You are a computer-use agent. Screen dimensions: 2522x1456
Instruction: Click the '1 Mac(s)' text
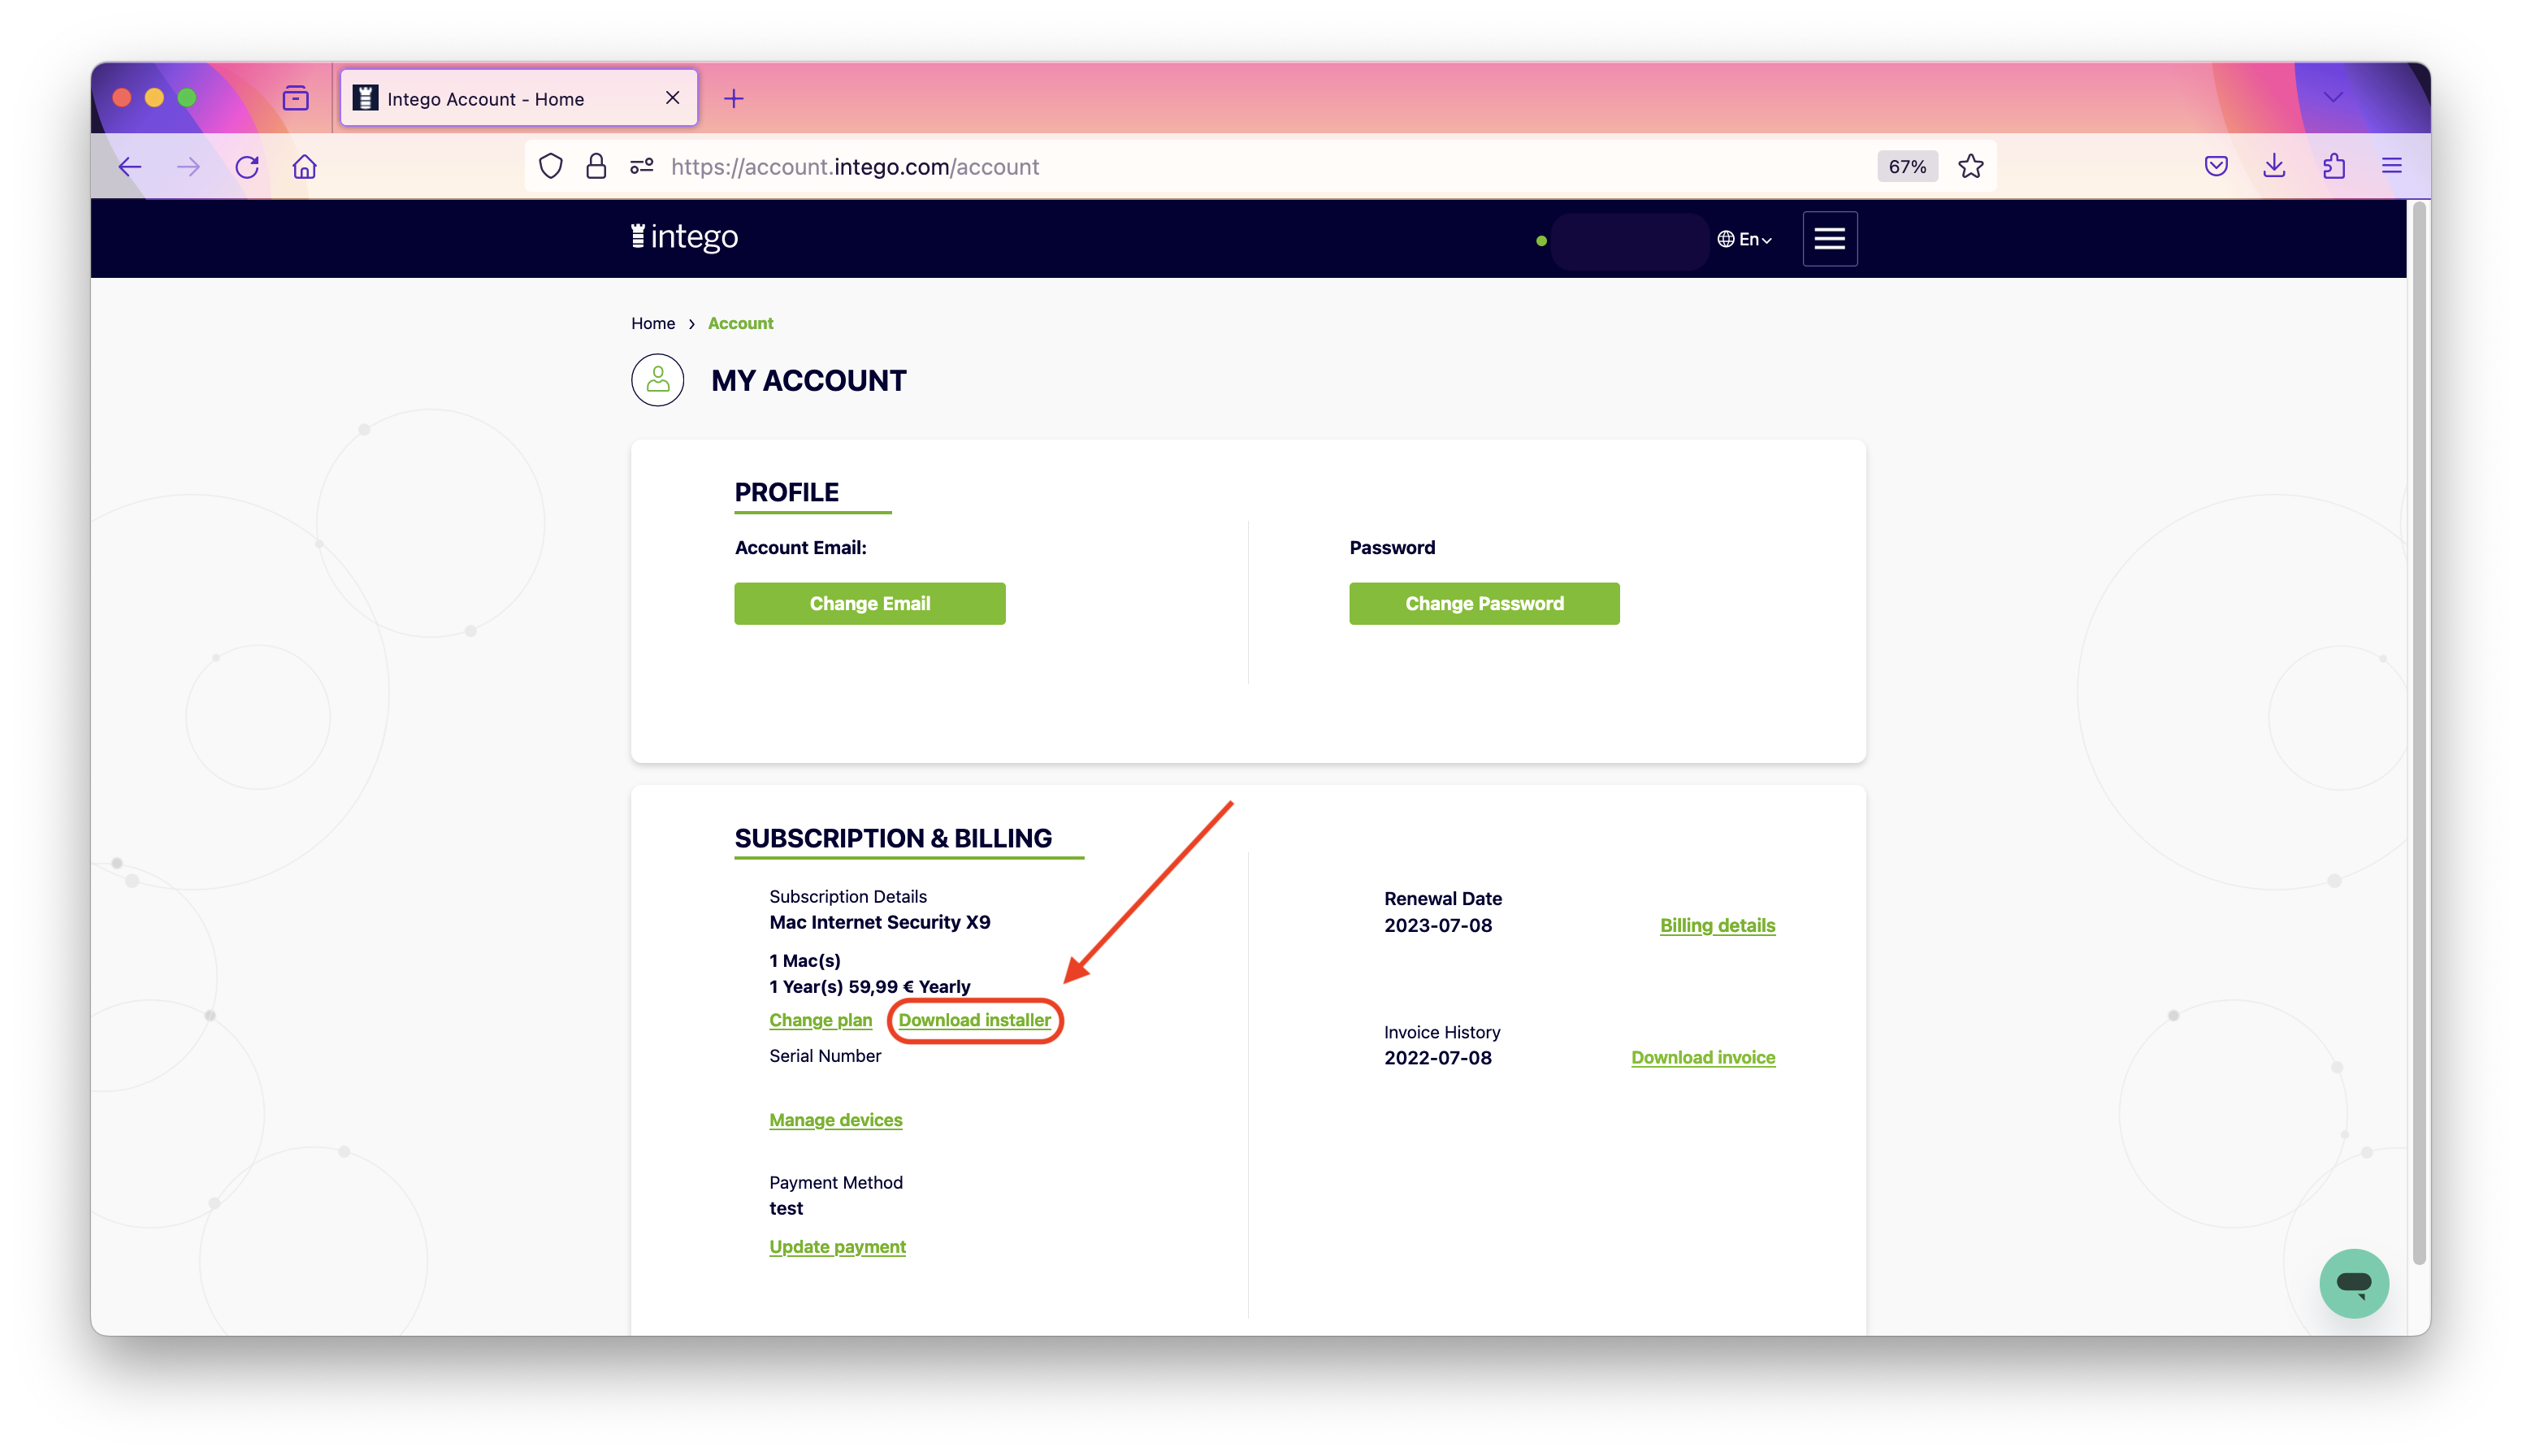point(805,961)
